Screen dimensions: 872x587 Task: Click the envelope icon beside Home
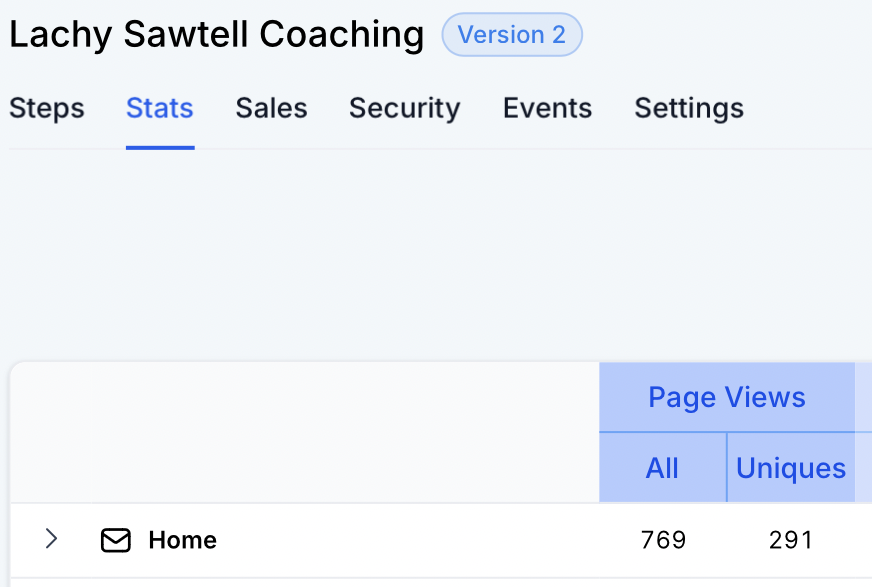116,541
